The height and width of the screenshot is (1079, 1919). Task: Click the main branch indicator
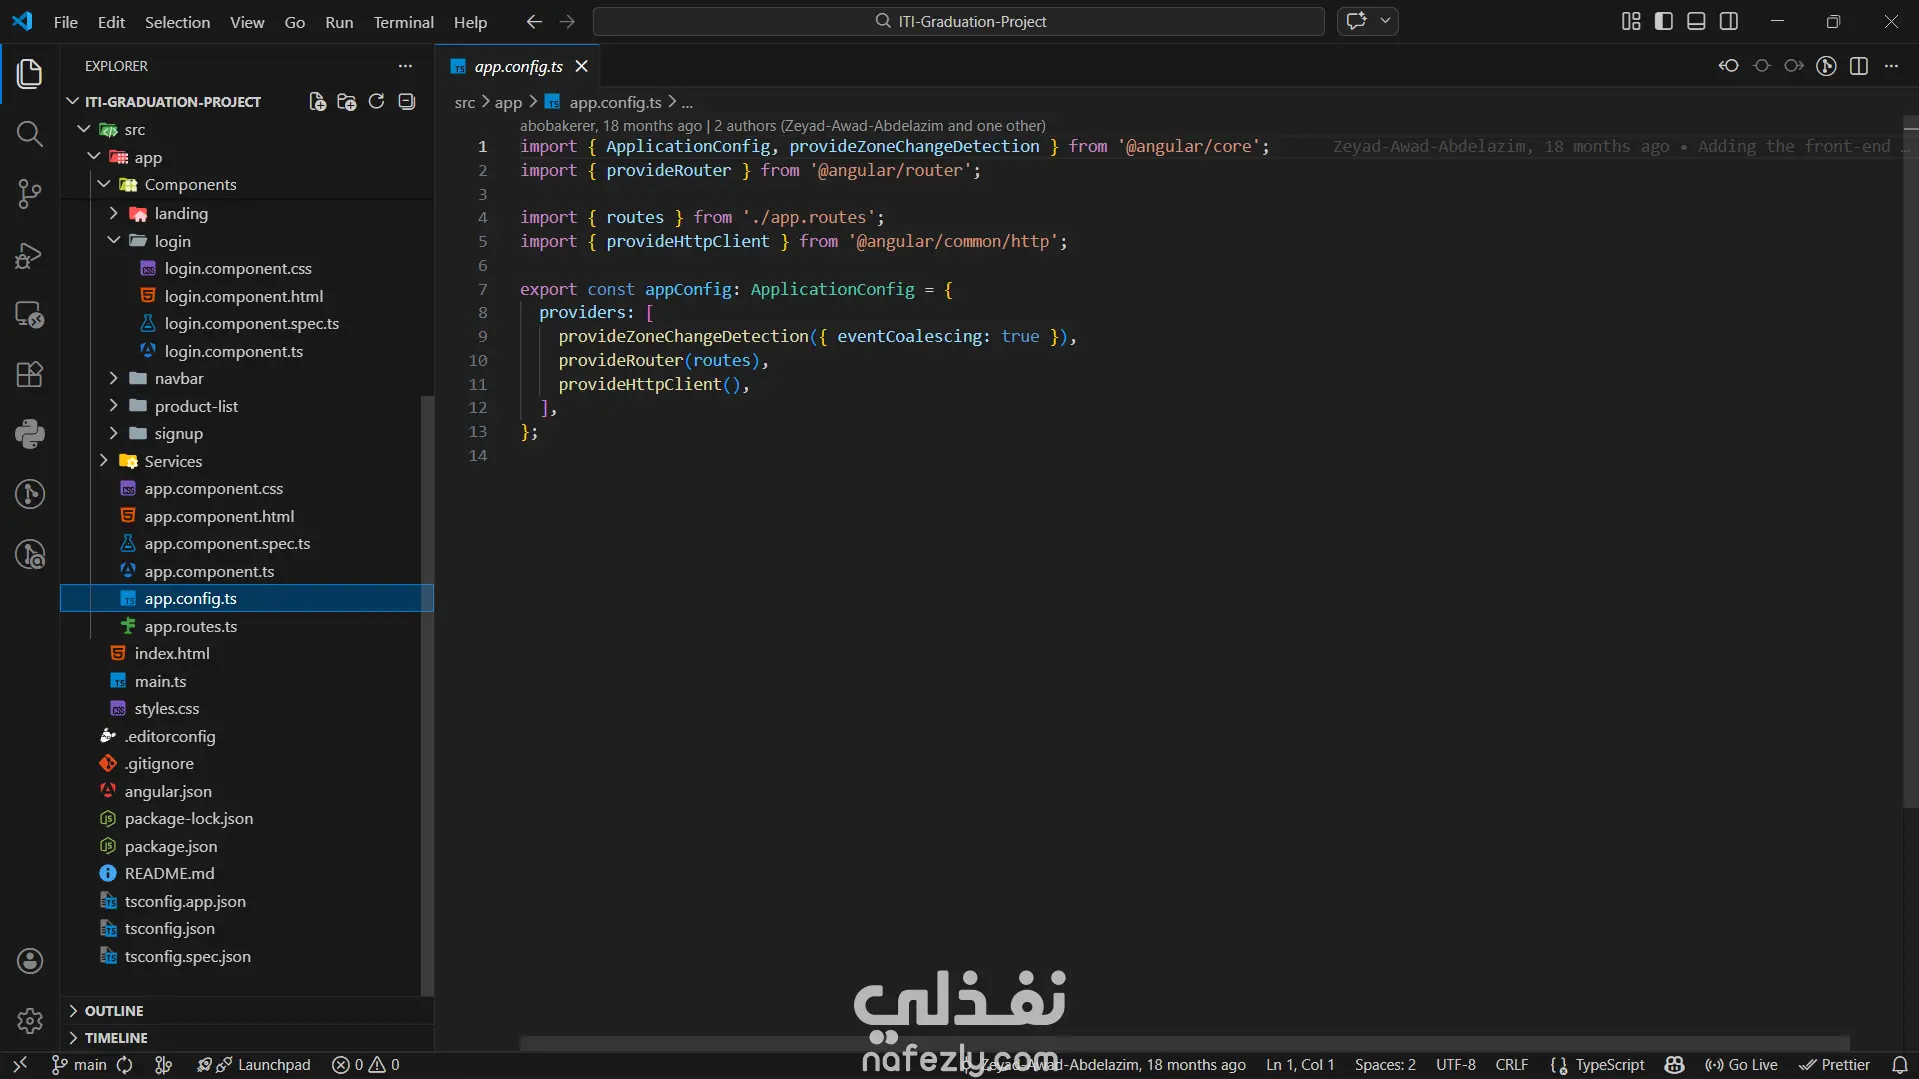[79, 1065]
